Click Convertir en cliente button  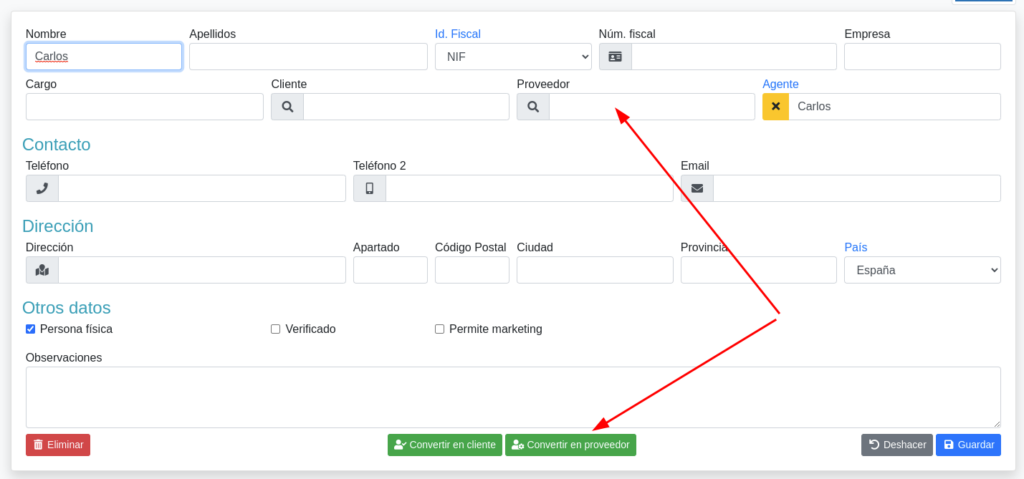click(x=445, y=445)
